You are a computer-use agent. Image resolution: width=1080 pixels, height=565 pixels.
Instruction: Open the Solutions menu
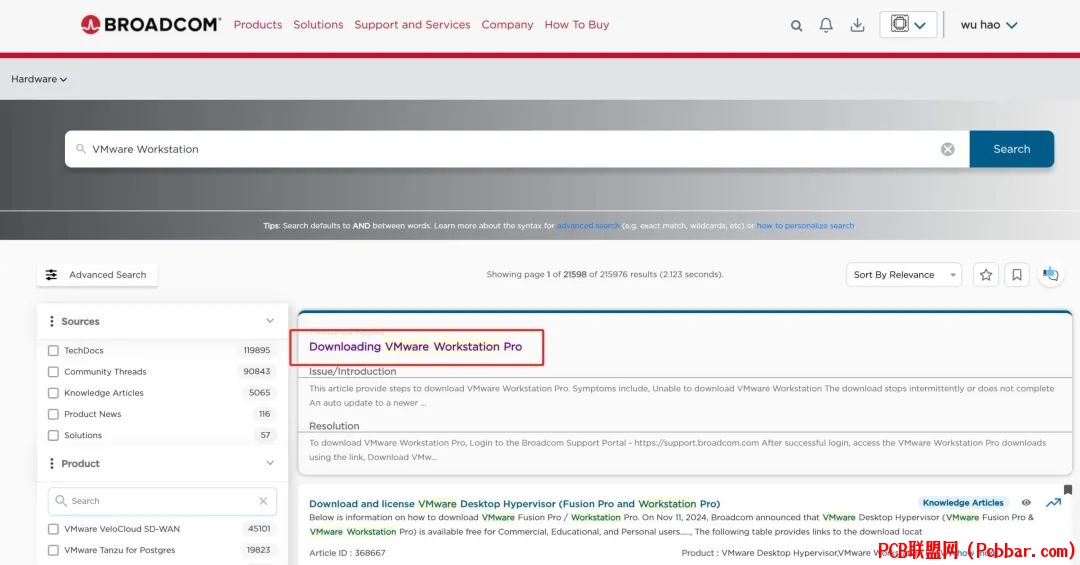318,25
